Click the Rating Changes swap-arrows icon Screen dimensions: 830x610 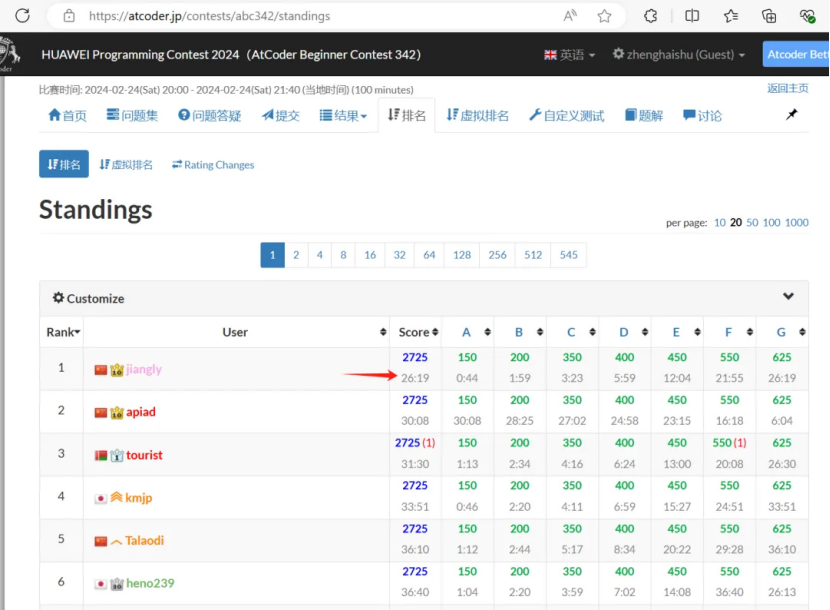pyautogui.click(x=179, y=164)
